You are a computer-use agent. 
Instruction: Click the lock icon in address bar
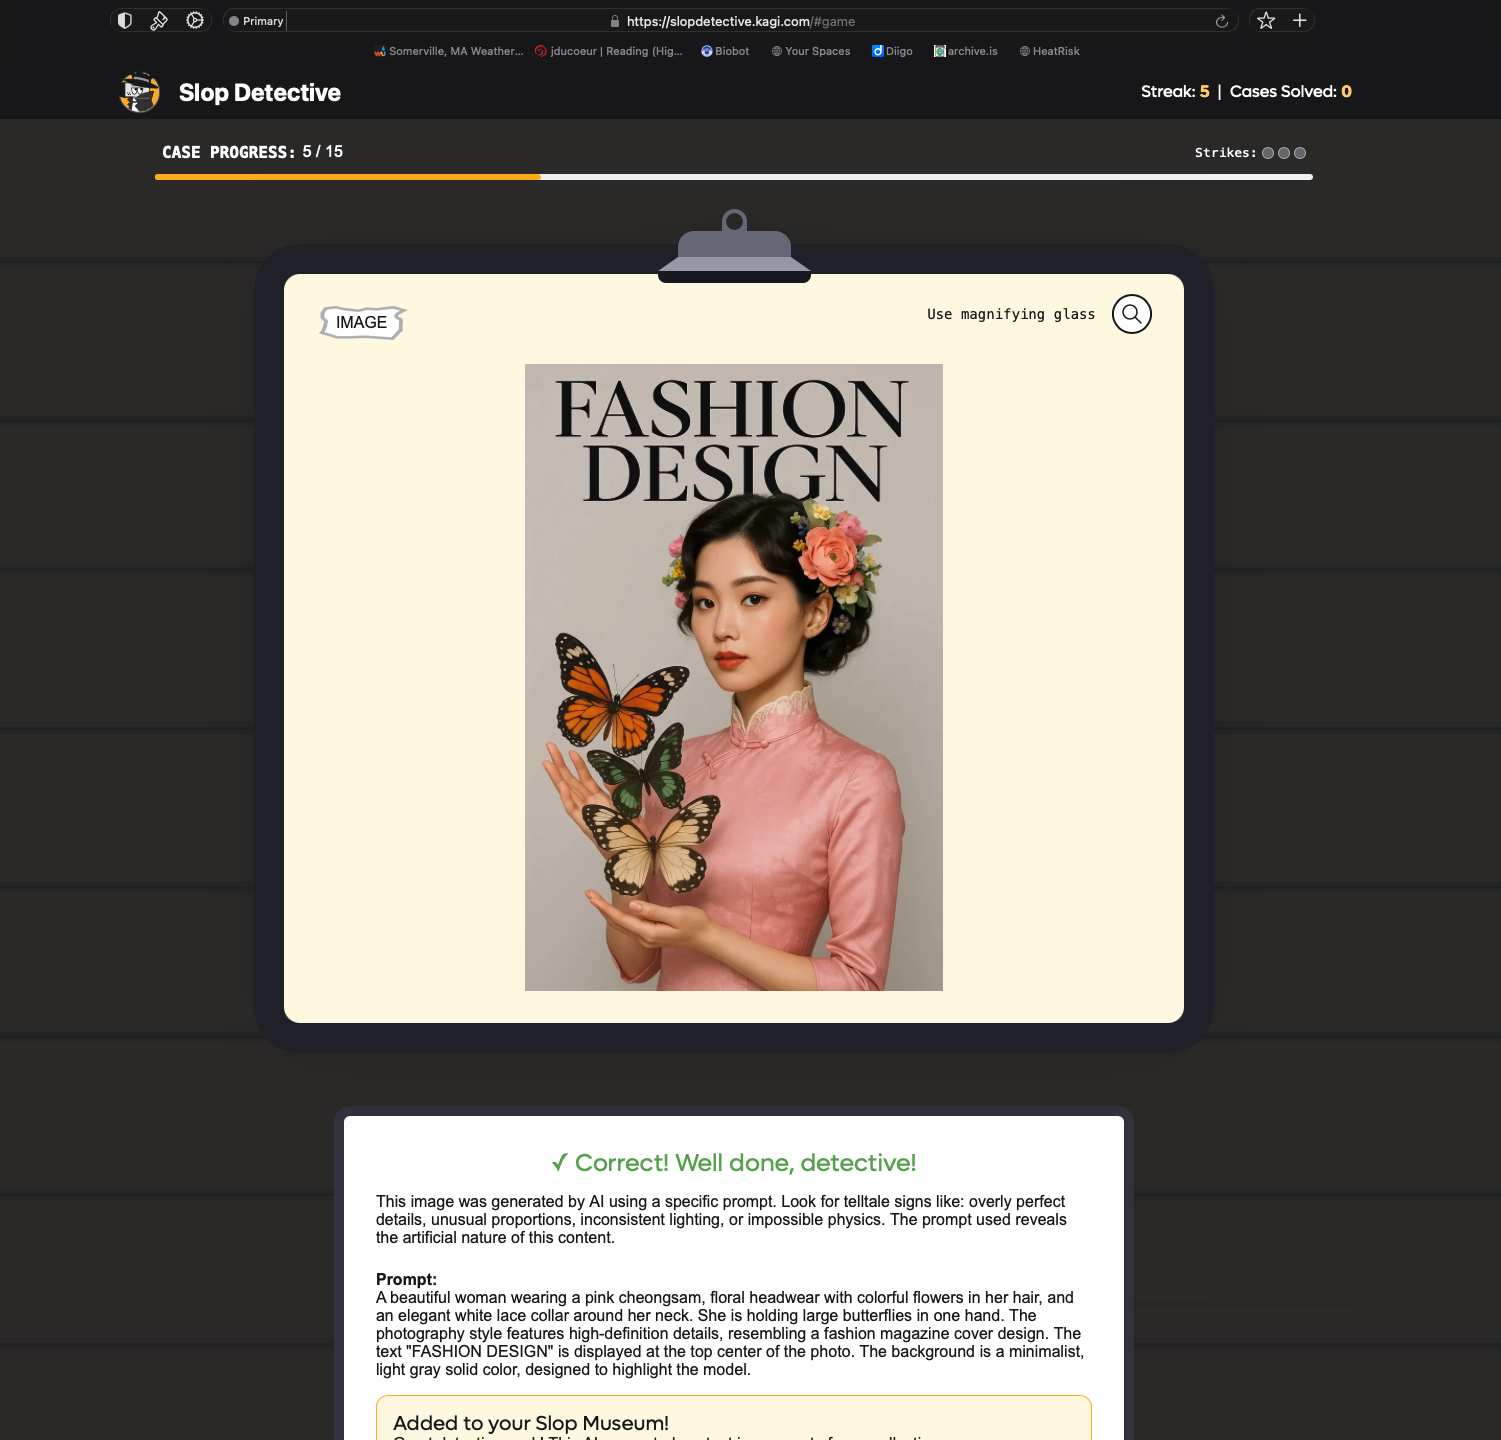coord(615,21)
